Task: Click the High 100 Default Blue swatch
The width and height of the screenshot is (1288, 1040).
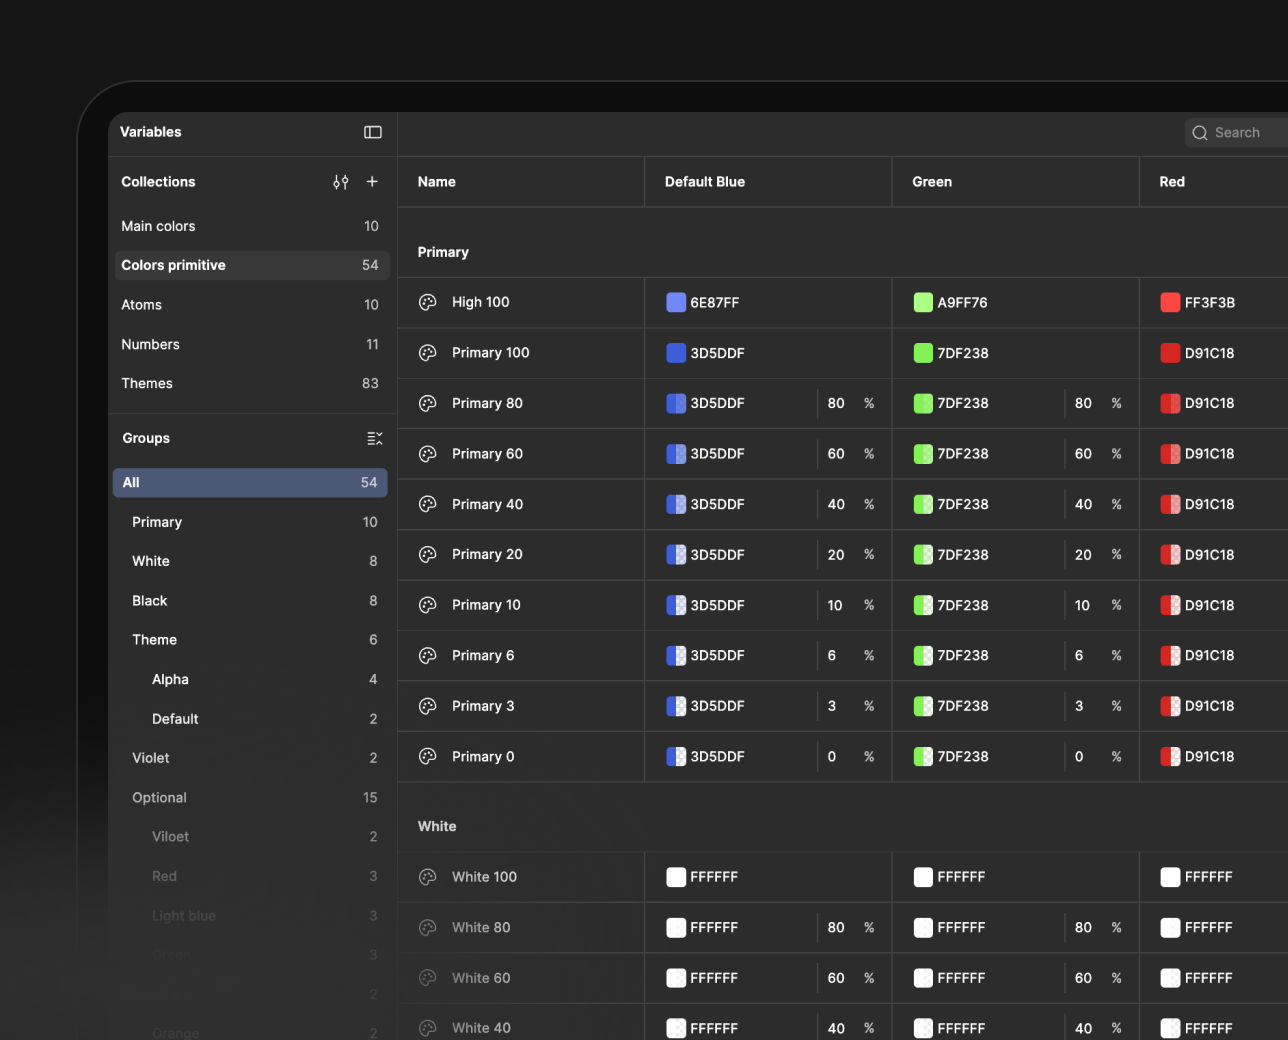Action: pyautogui.click(x=676, y=302)
